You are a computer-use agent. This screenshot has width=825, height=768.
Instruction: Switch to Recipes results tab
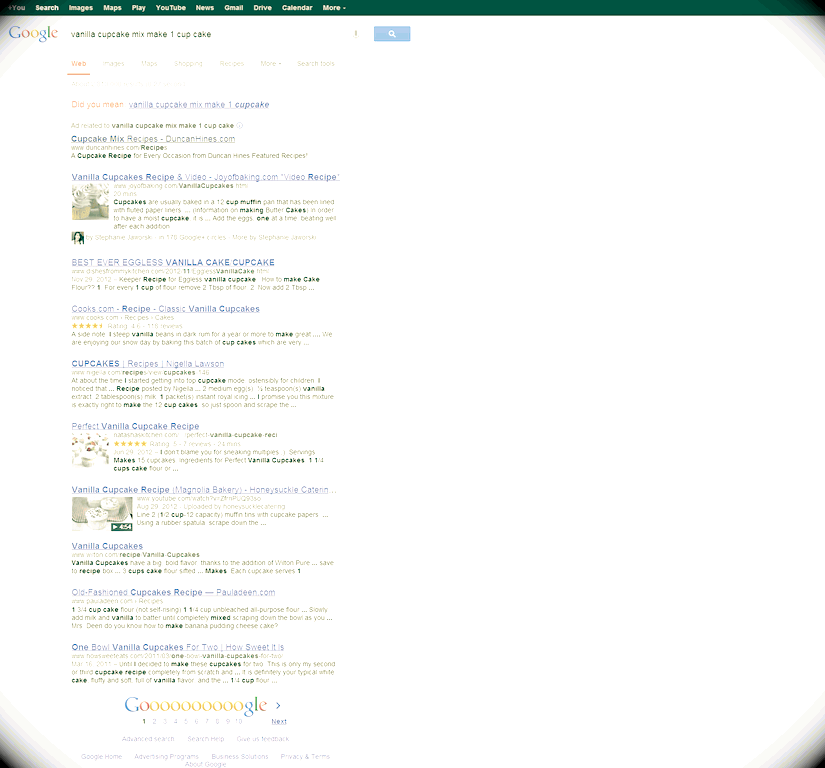232,64
